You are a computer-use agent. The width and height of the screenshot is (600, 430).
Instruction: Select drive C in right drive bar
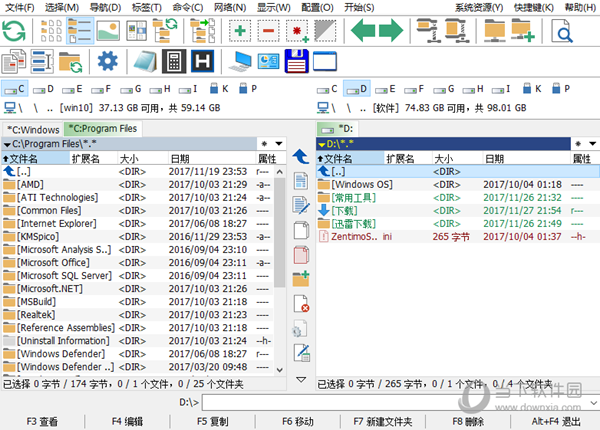tap(327, 89)
